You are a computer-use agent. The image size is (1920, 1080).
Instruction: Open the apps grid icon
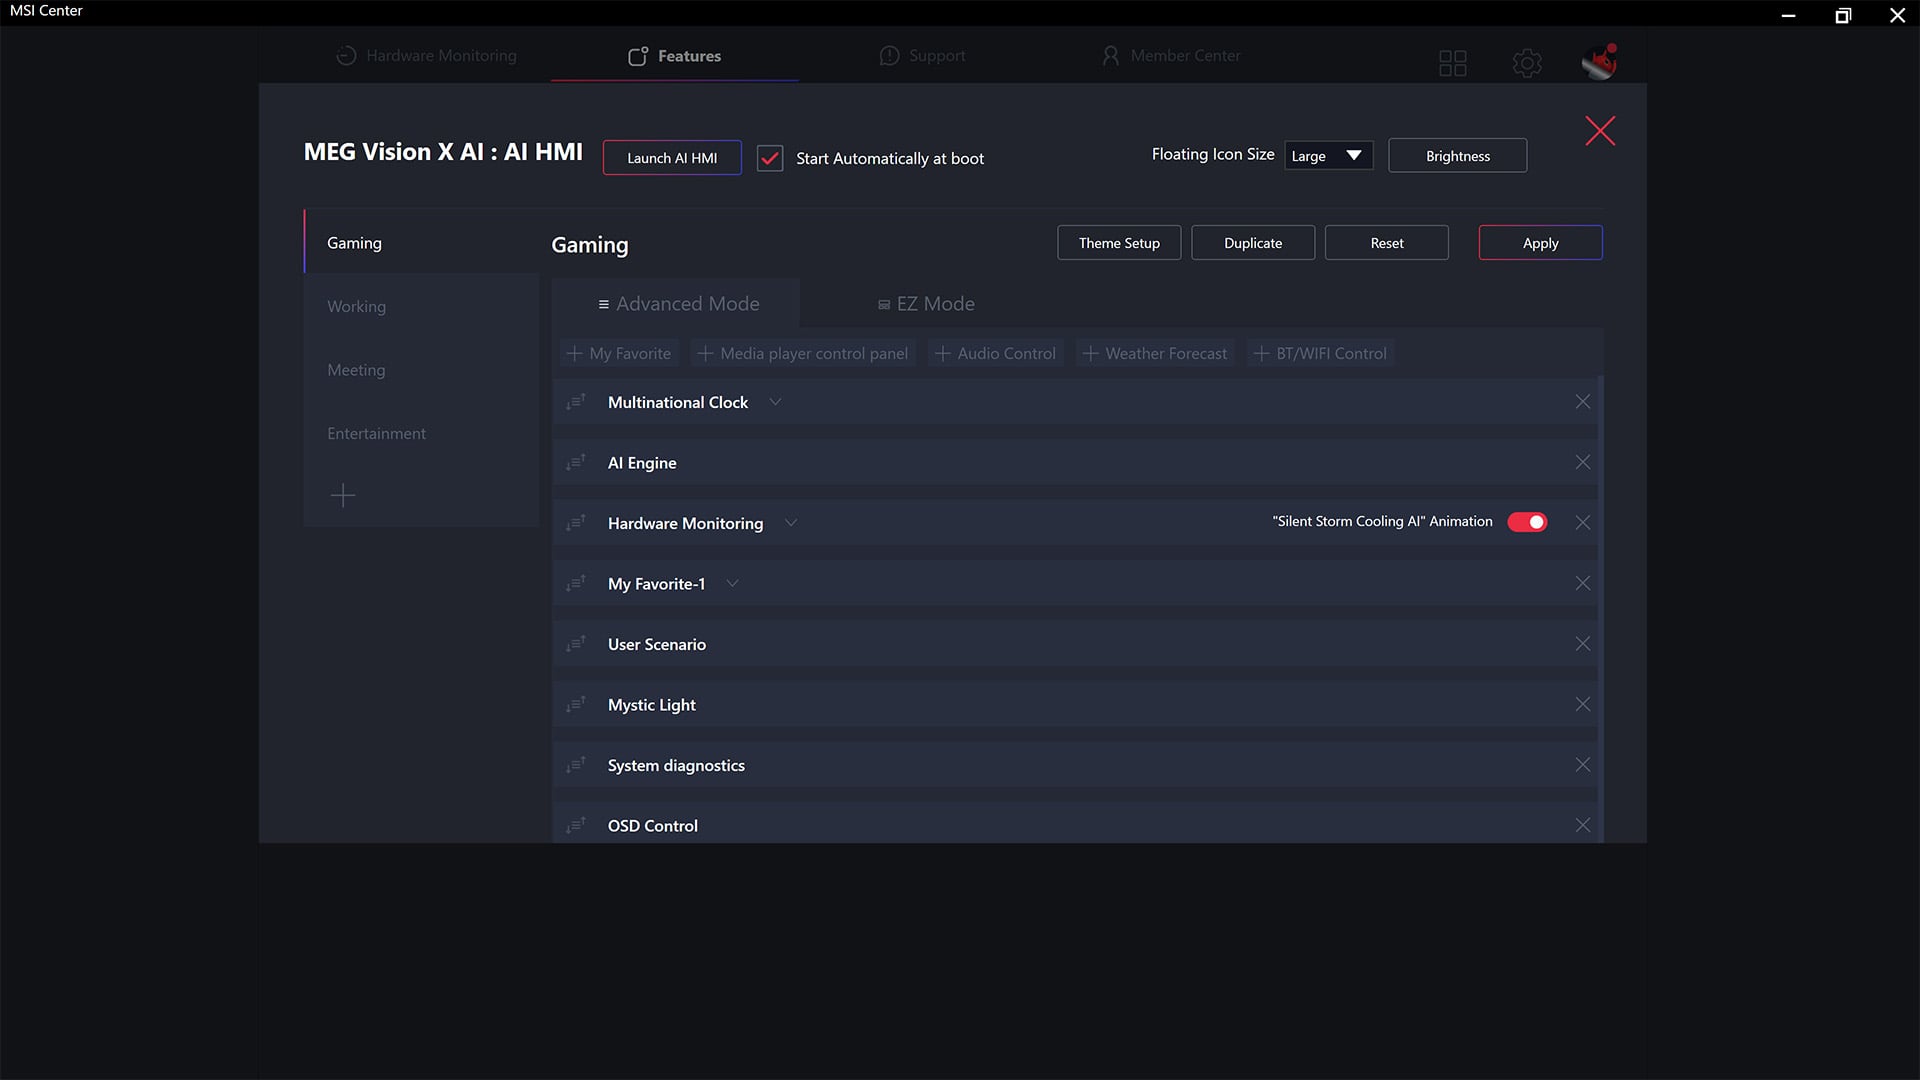pos(1452,63)
